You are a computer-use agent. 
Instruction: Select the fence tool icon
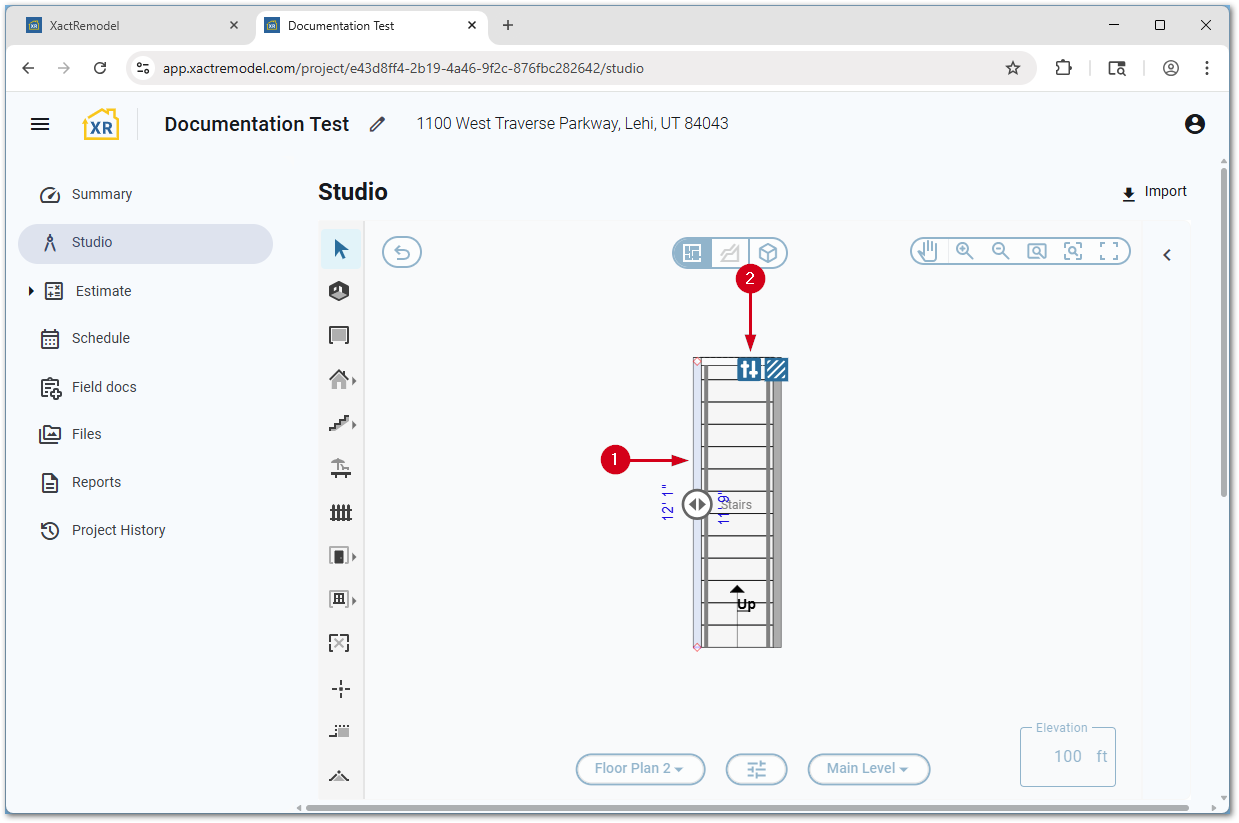(340, 513)
